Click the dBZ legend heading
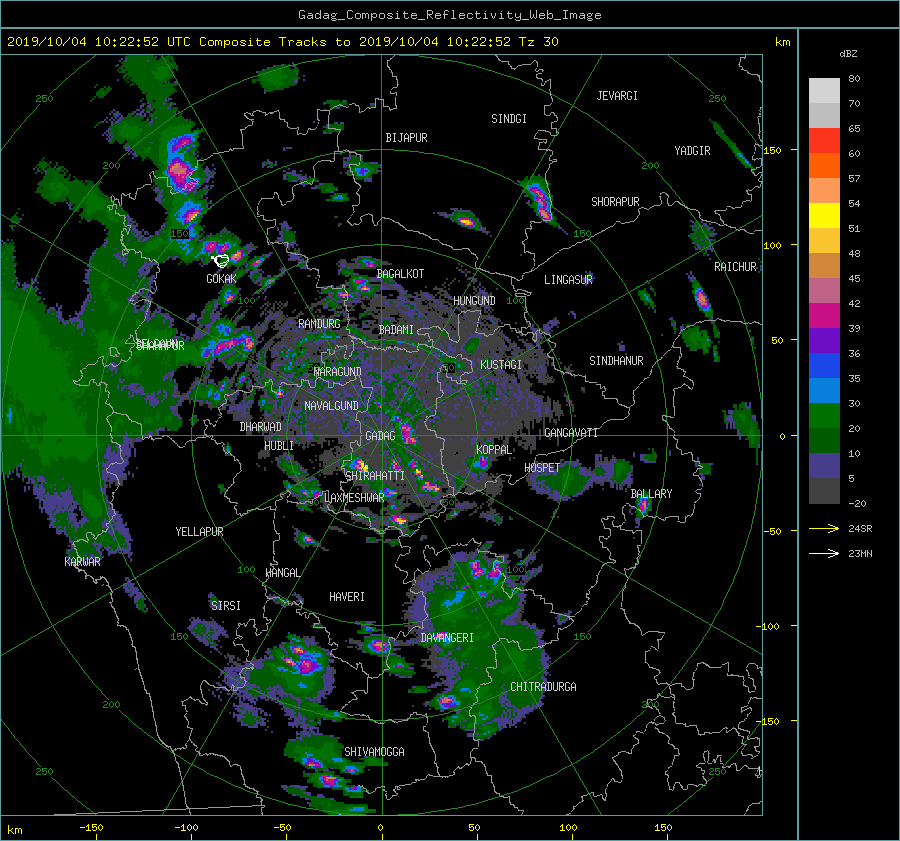Viewport: 900px width, 841px height. point(848,54)
